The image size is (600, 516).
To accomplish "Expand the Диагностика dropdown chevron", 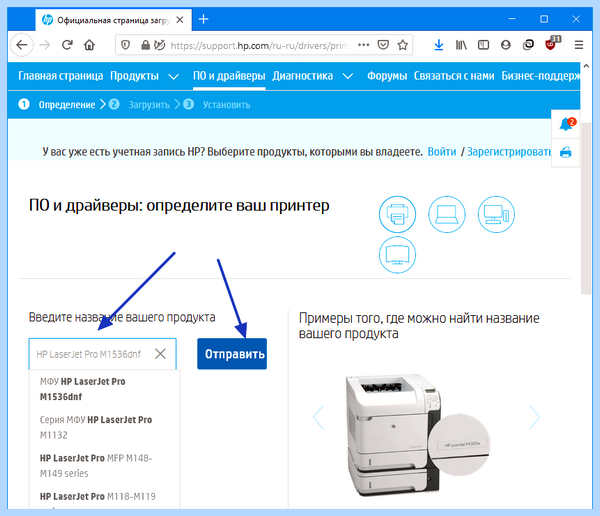I will [x=347, y=77].
